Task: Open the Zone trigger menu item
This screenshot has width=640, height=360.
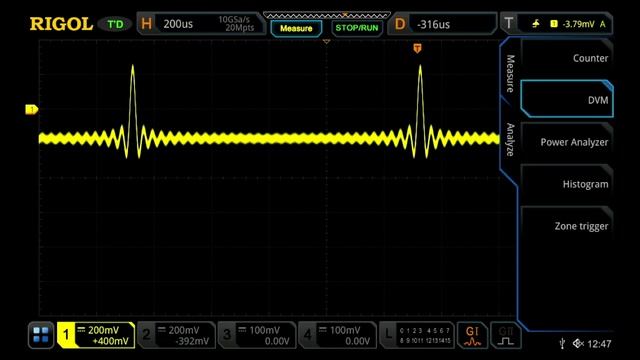Action: coord(567,226)
